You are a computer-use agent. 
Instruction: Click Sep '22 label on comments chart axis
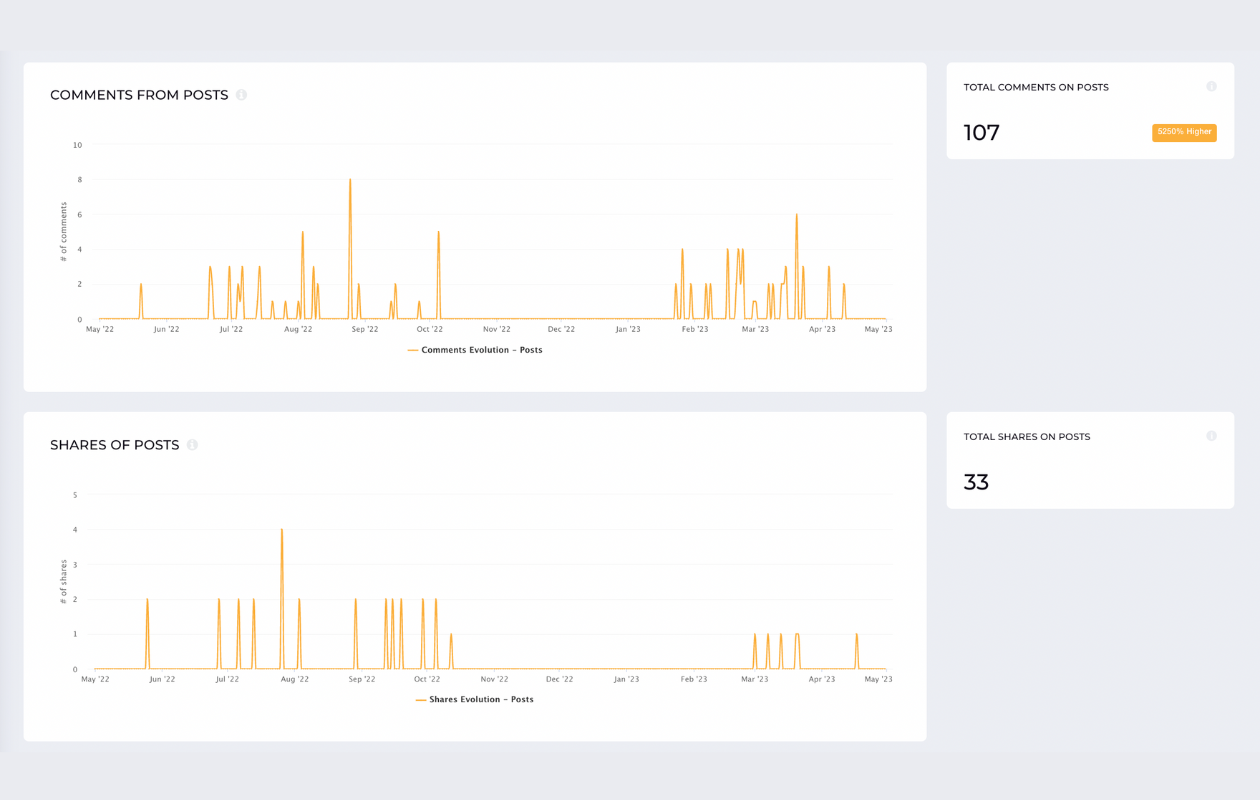(x=365, y=329)
